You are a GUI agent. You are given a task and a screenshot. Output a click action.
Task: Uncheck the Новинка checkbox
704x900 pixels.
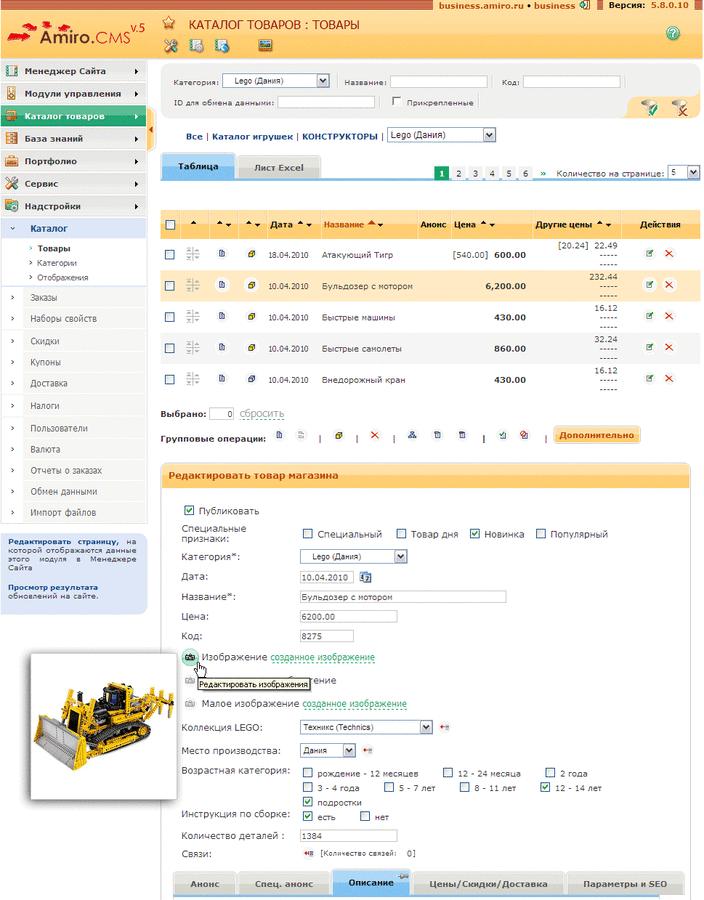(476, 534)
